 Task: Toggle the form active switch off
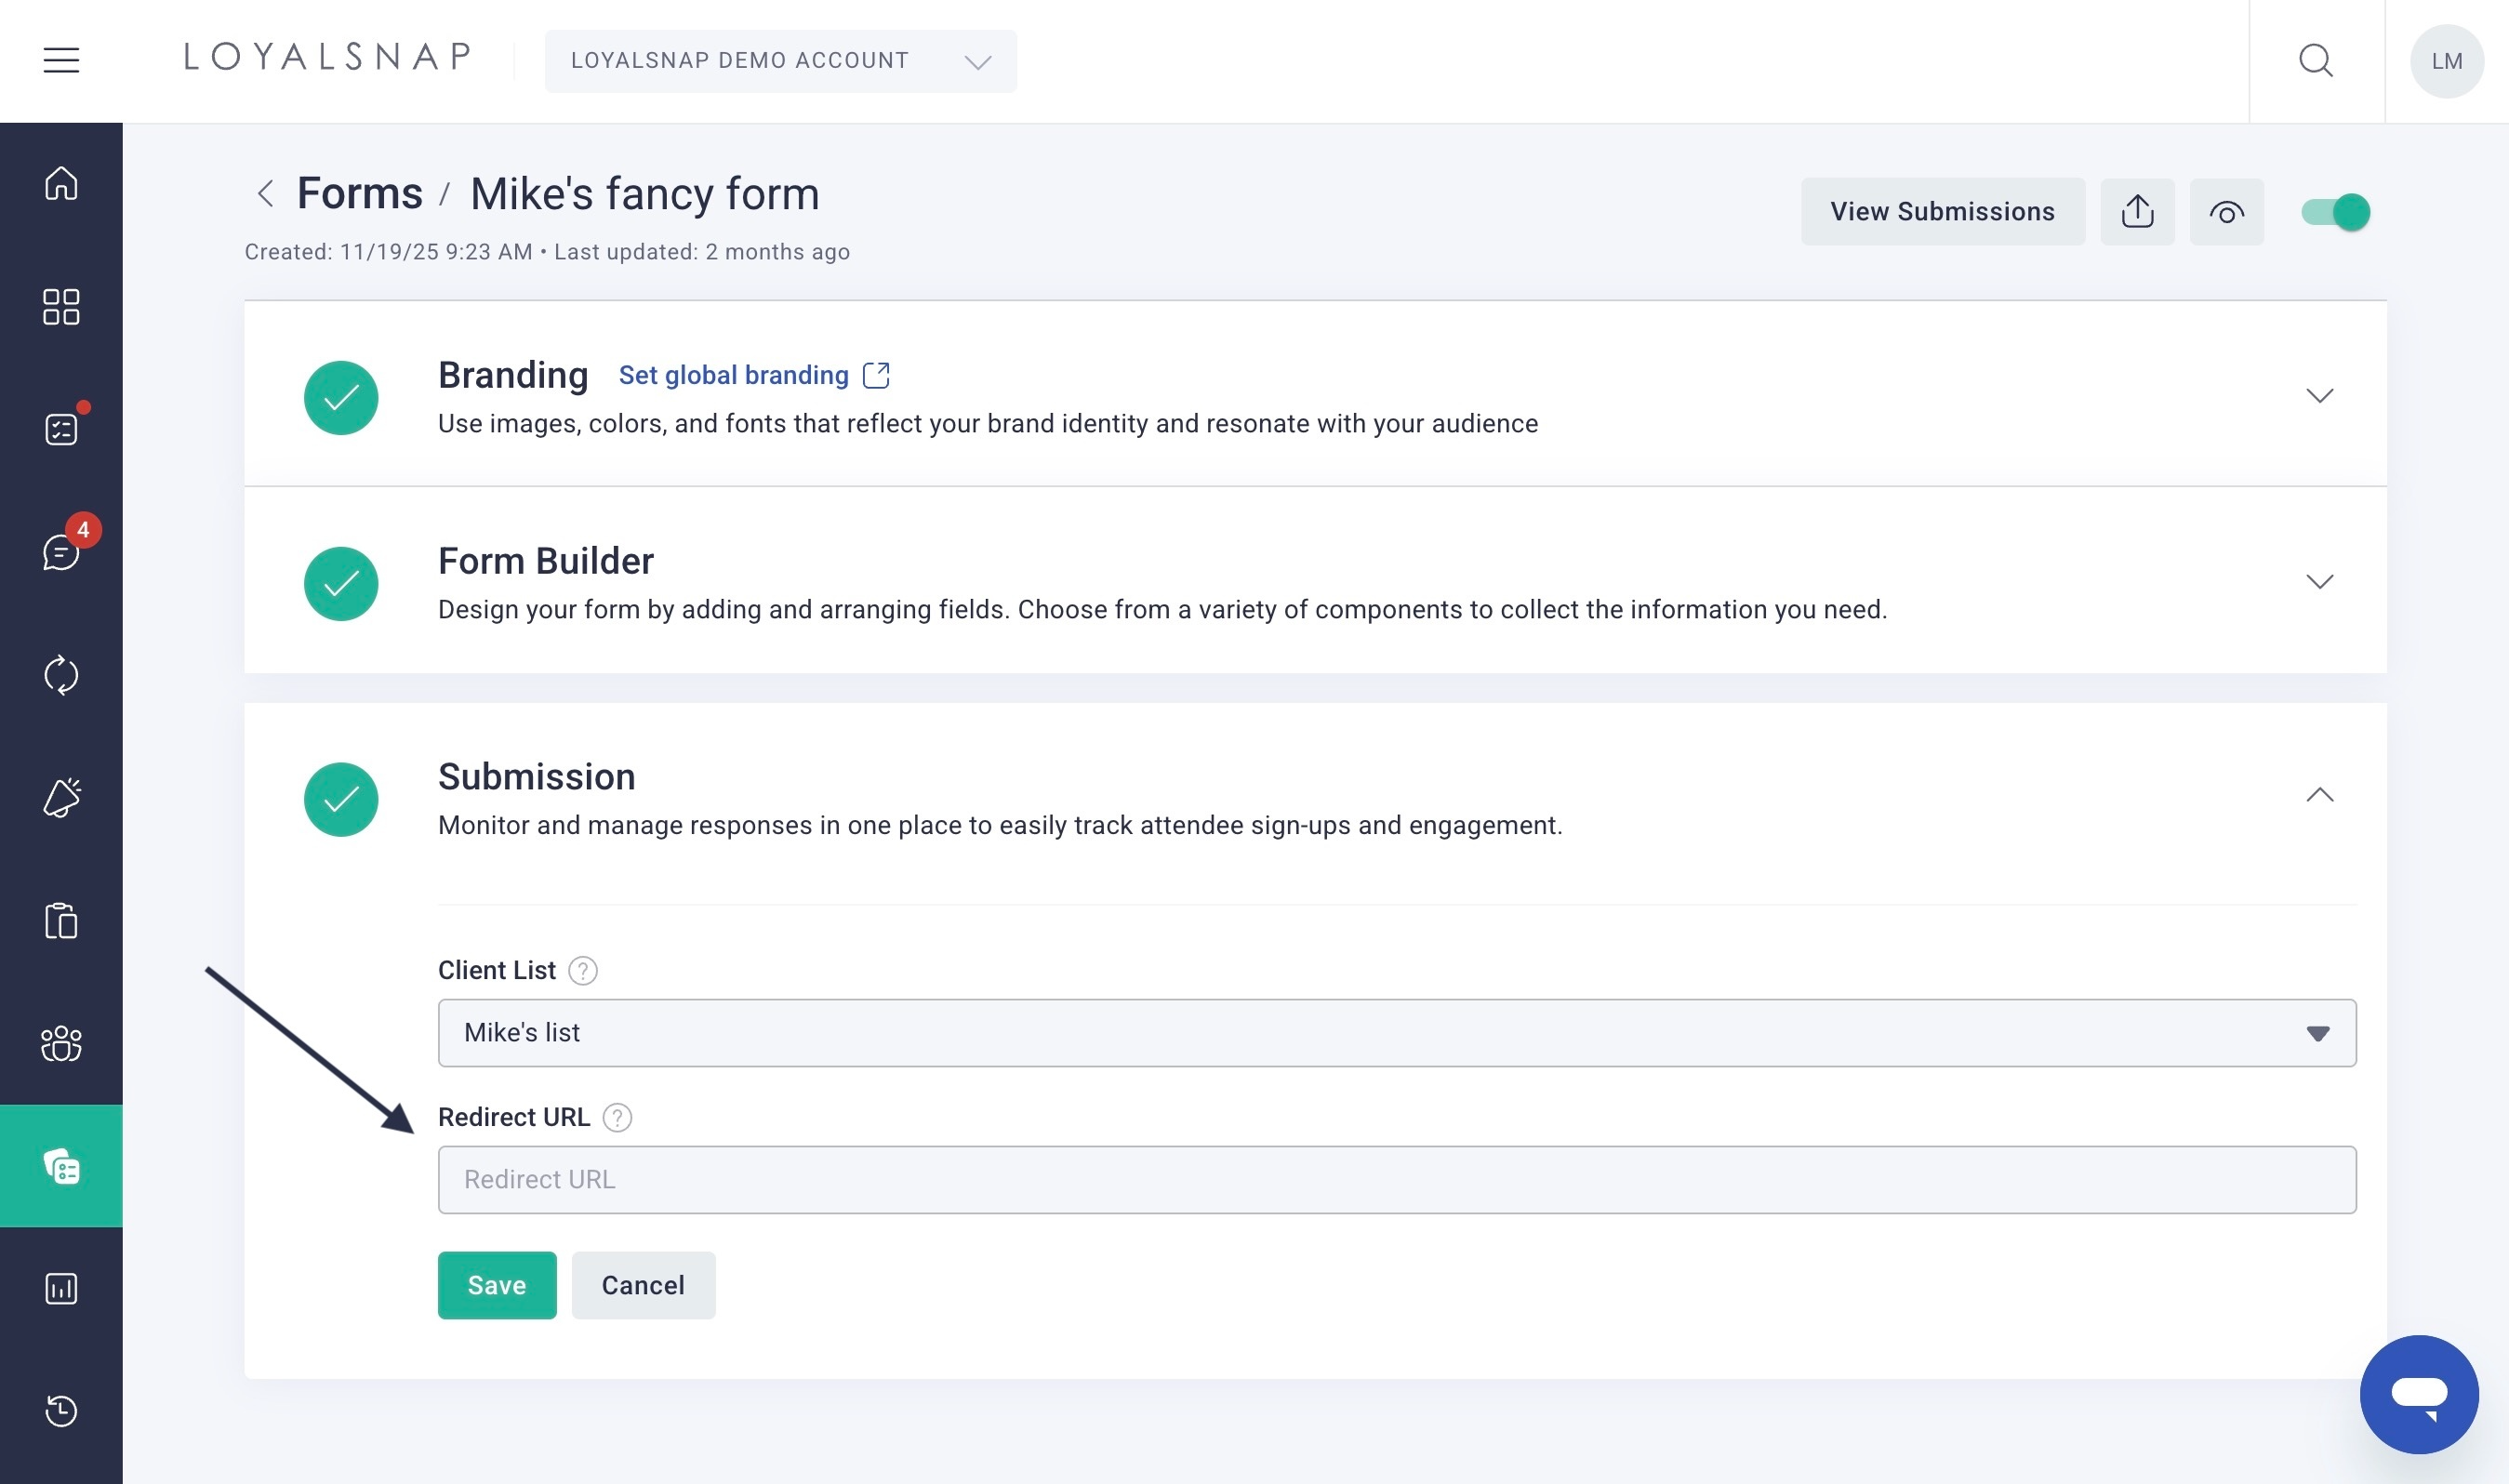coord(2335,212)
